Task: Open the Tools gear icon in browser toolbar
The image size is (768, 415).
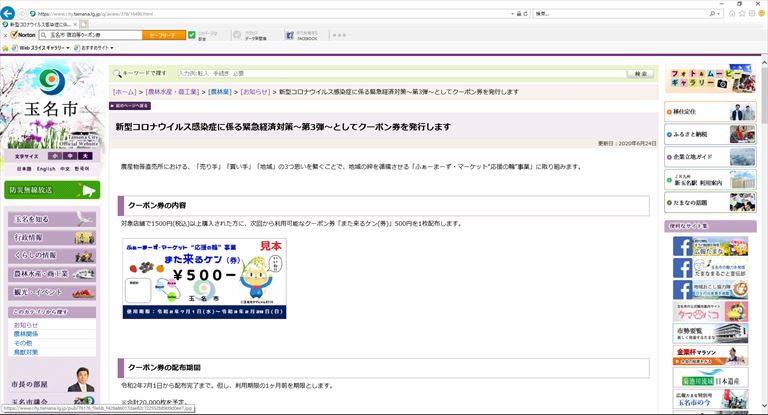Action: point(752,14)
